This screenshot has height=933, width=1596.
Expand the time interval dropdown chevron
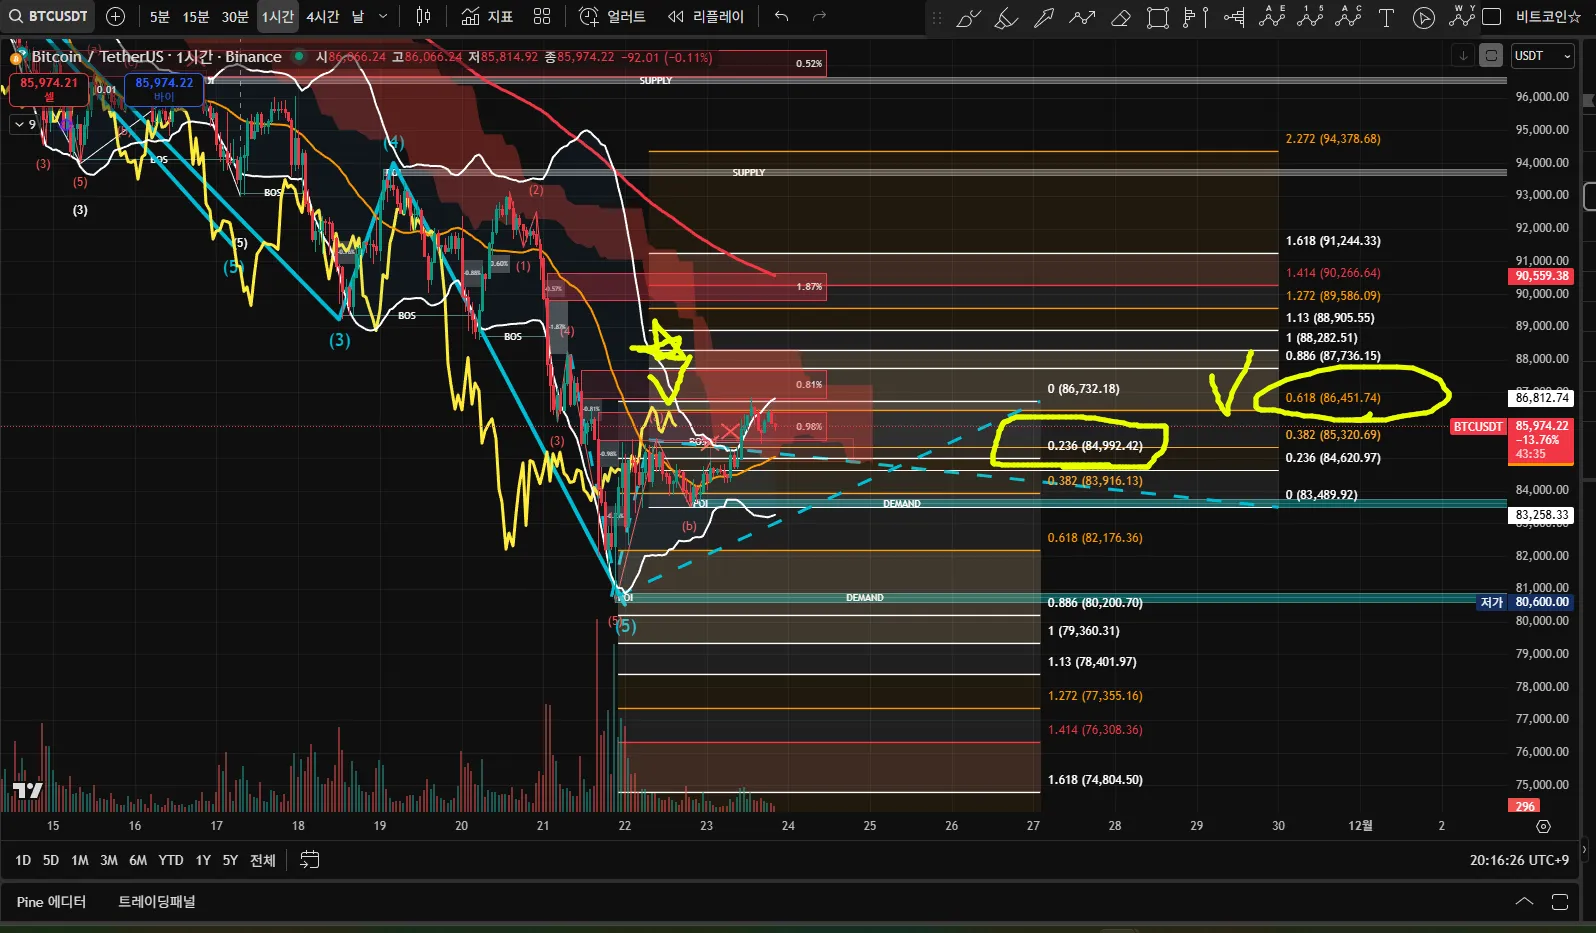point(383,16)
